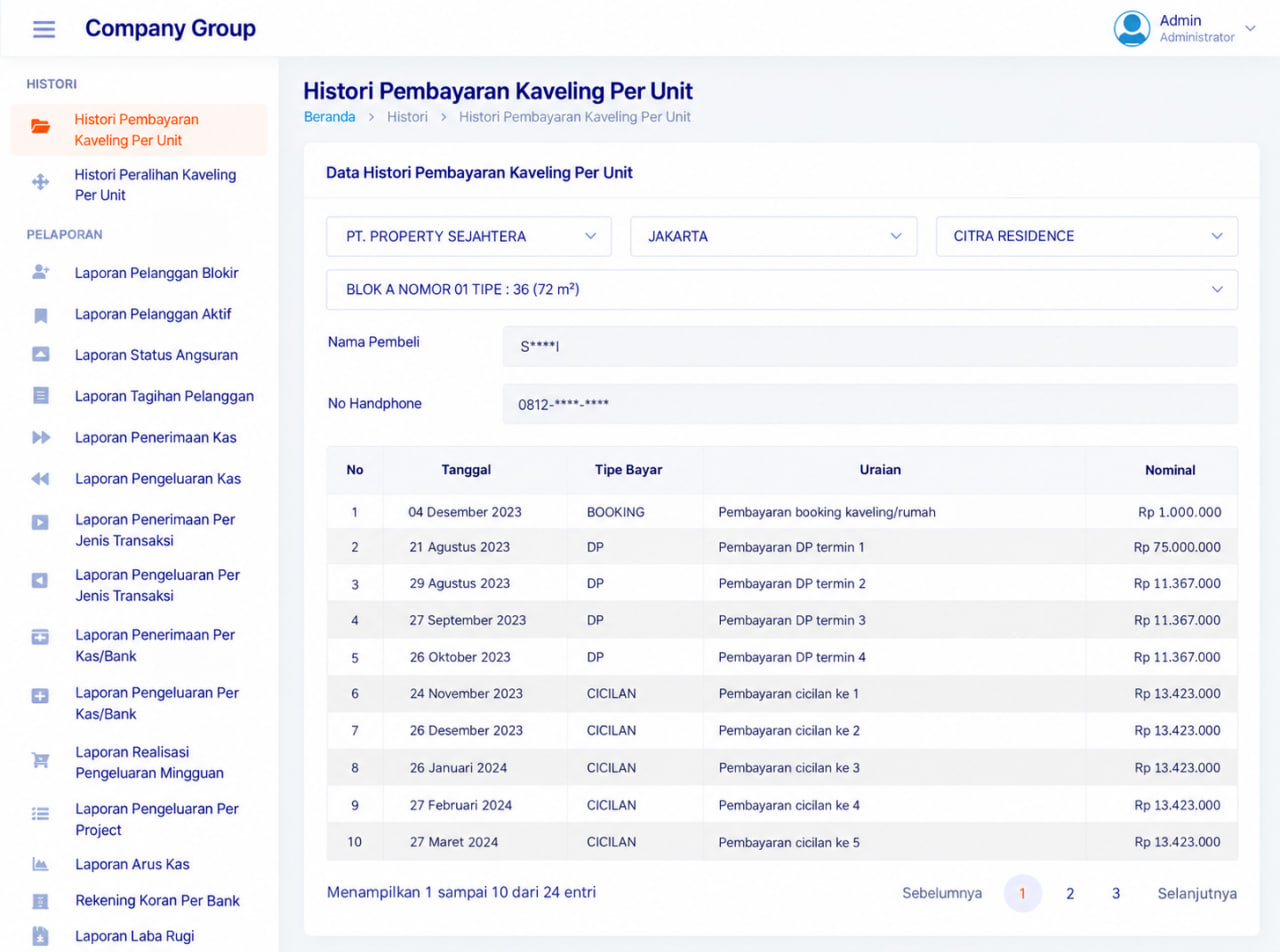The image size is (1280, 952).
Task: Select the '04 Desember 2023' date cell
Action: pyautogui.click(x=465, y=512)
